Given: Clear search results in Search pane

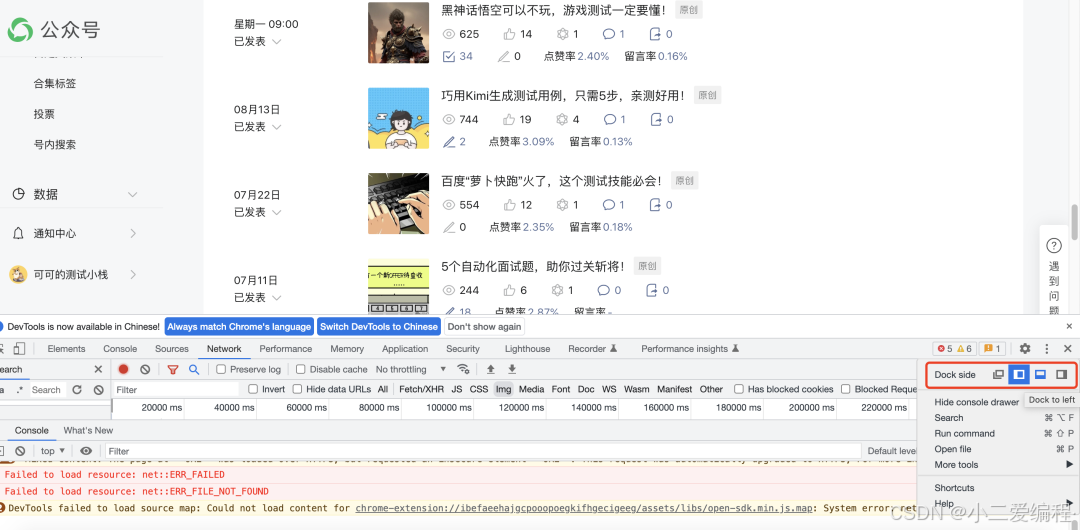Looking at the screenshot, I should [x=98, y=389].
